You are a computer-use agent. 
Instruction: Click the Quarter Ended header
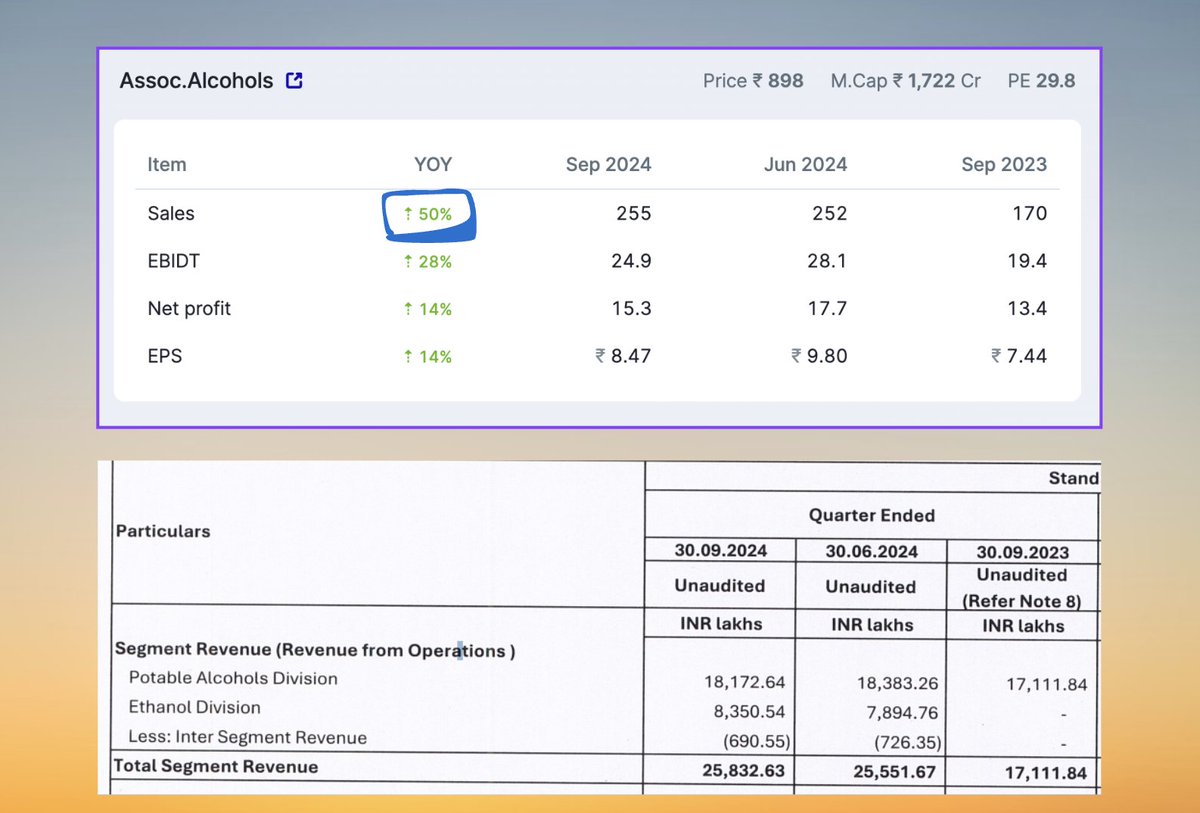[872, 516]
